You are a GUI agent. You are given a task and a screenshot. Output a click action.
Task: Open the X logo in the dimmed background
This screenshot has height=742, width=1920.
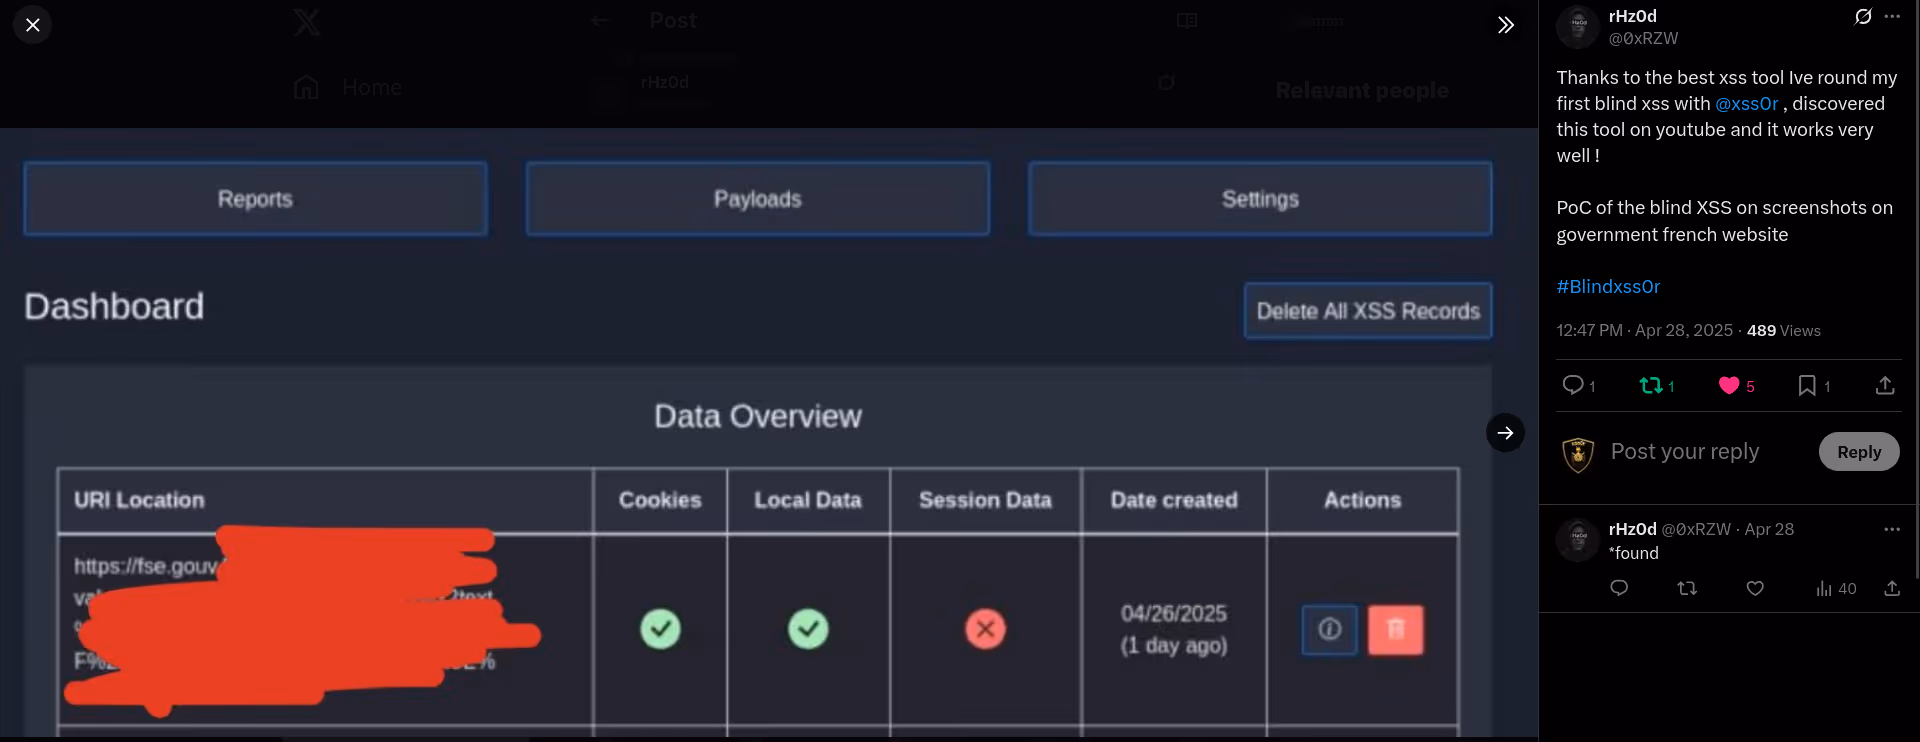tap(307, 21)
